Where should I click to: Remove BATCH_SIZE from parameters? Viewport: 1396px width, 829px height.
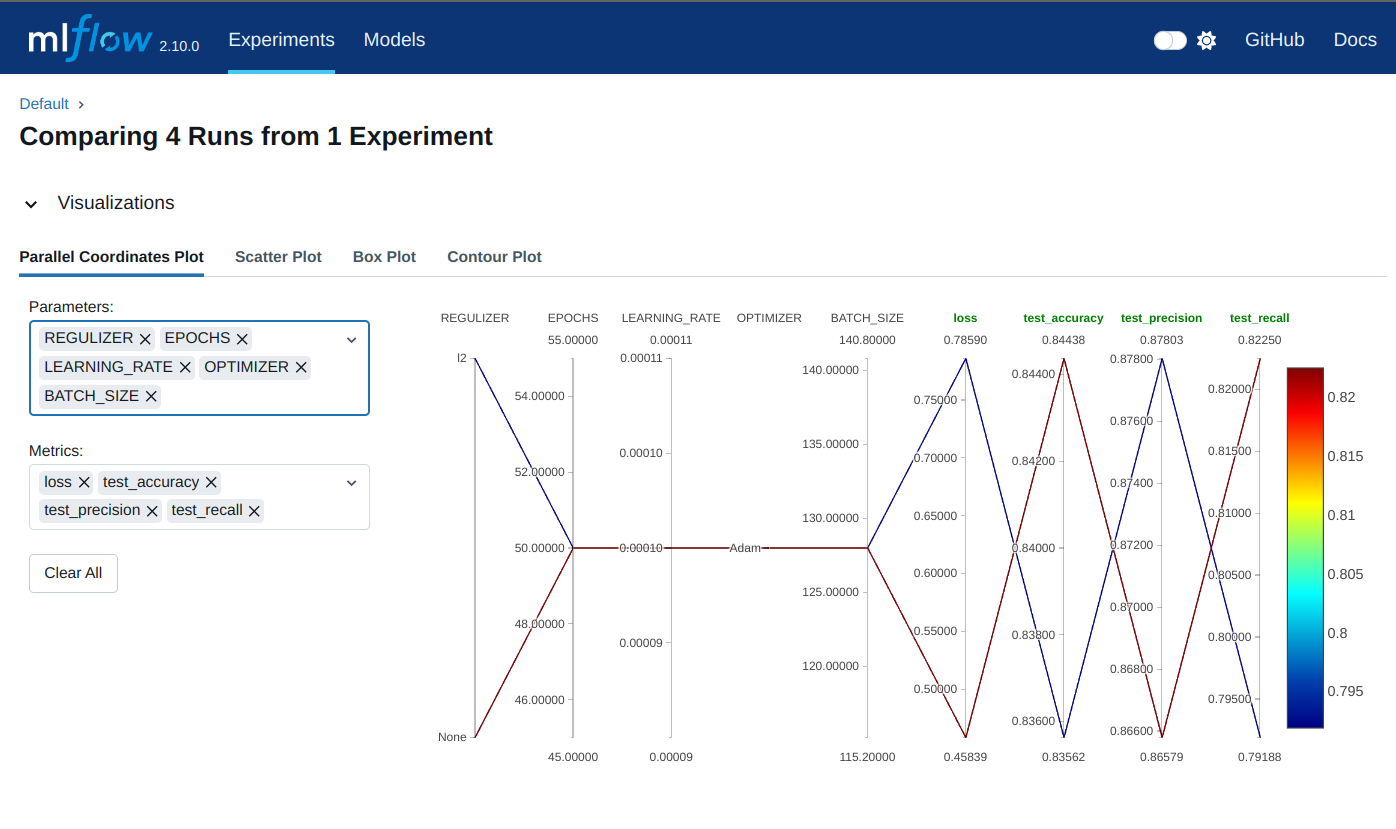click(151, 397)
